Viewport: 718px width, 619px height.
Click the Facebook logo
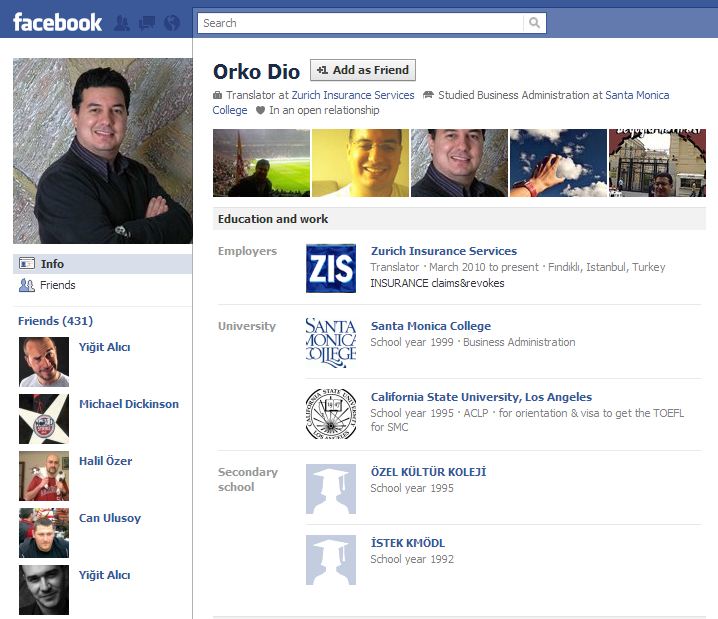point(57,22)
